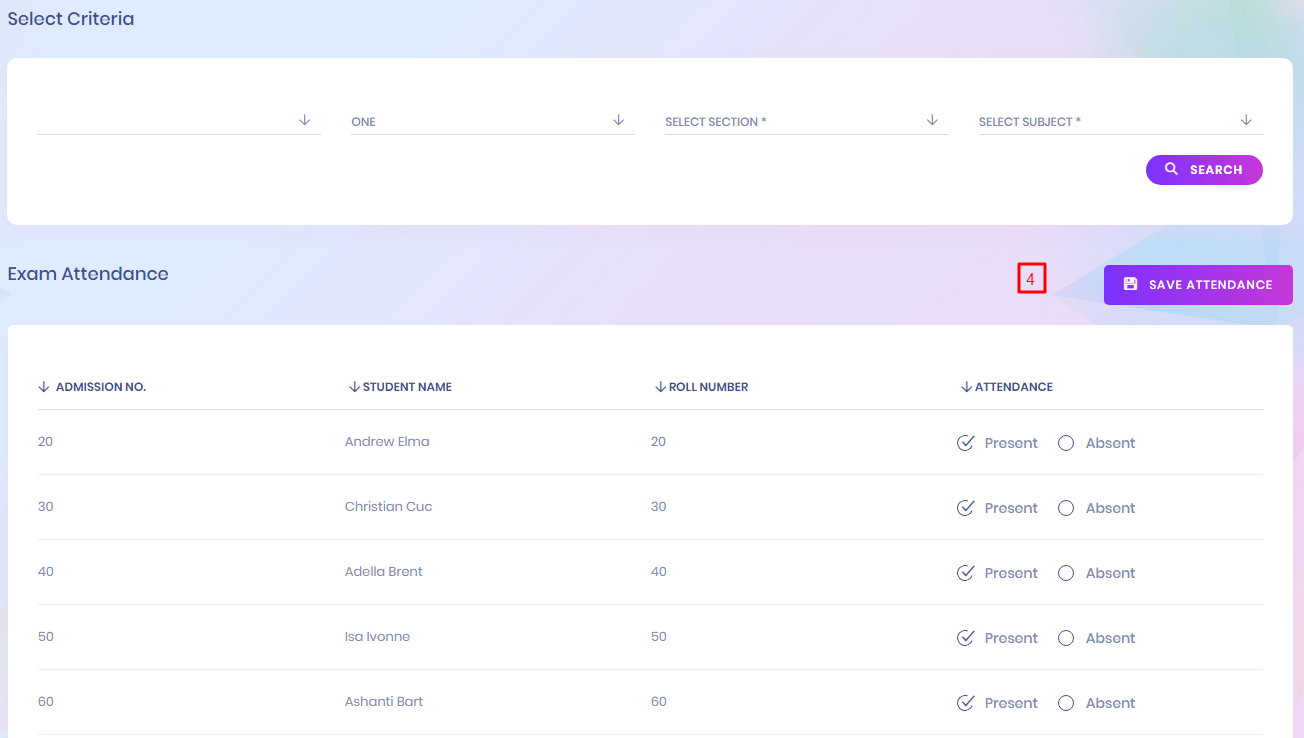Click the Save Attendance button
Viewport: 1304px width, 738px height.
(x=1198, y=285)
